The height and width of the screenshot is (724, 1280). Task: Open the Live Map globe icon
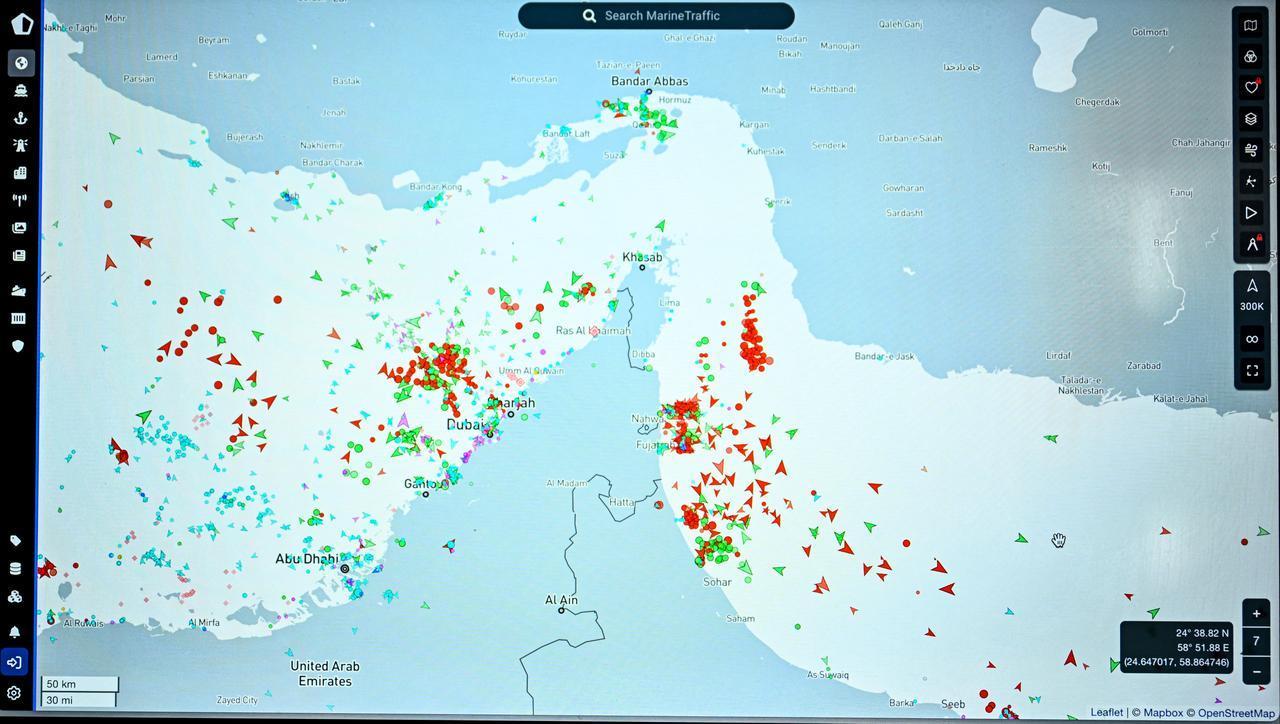20,62
